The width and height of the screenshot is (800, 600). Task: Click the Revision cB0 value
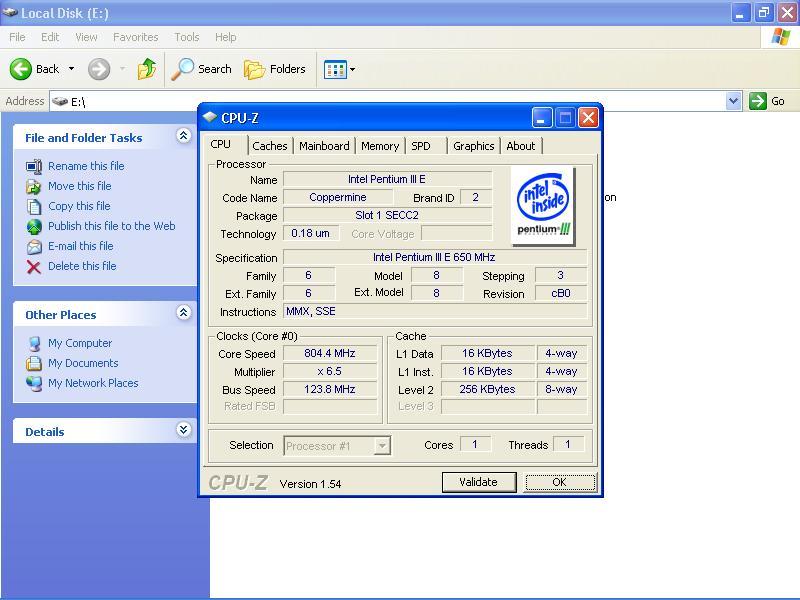coord(561,293)
